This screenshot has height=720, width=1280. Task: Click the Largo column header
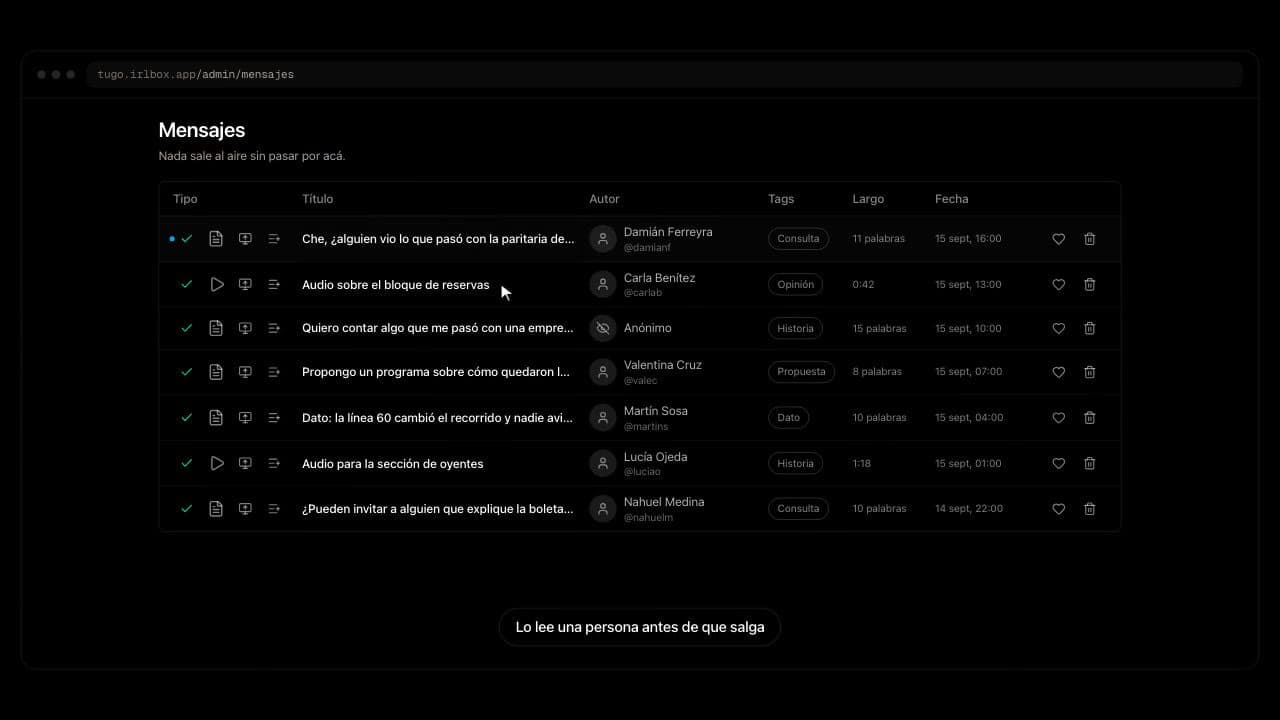coord(868,199)
